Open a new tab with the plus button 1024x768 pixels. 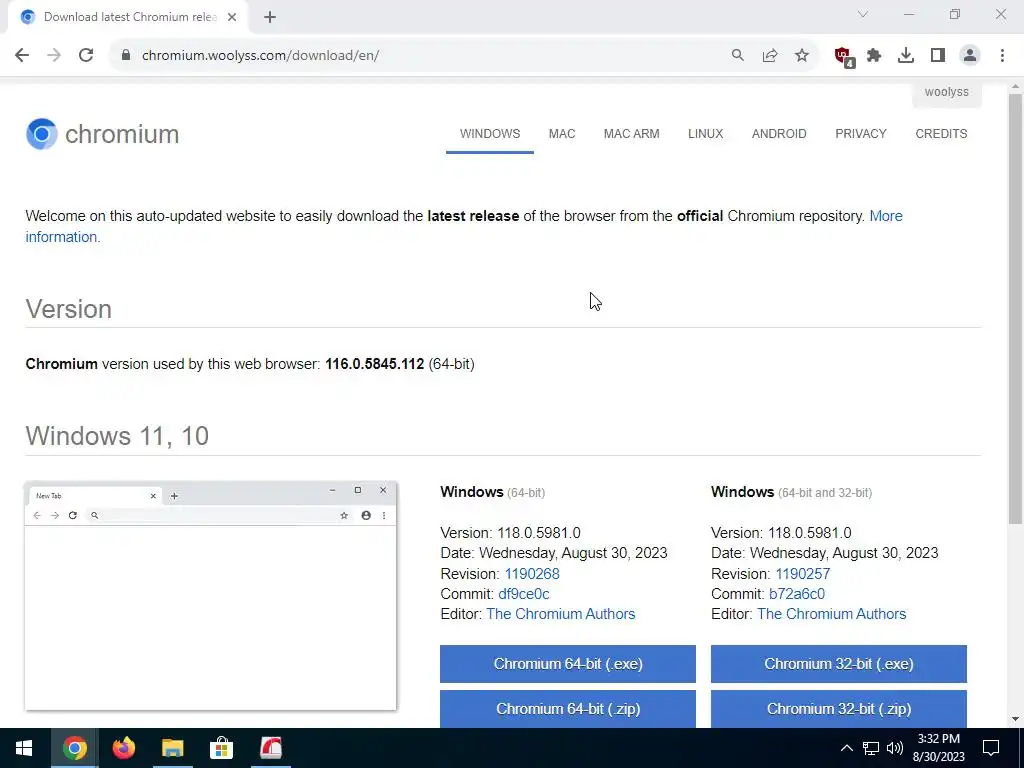coord(270,17)
